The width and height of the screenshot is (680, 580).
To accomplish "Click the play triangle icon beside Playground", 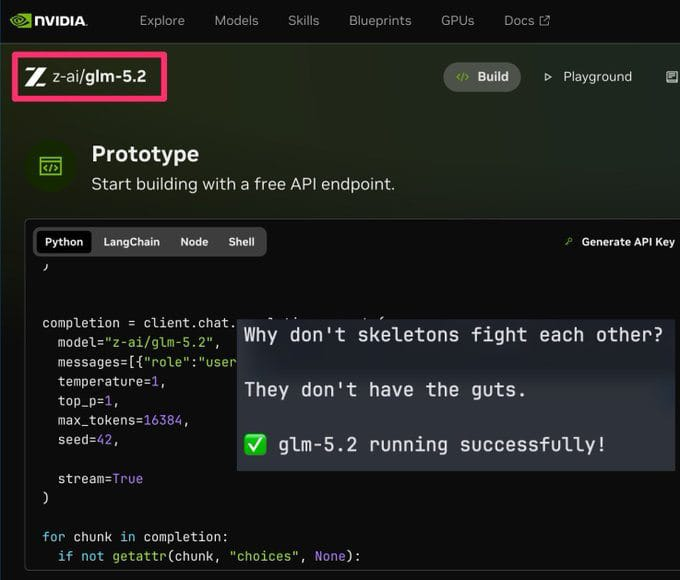I will [x=548, y=77].
